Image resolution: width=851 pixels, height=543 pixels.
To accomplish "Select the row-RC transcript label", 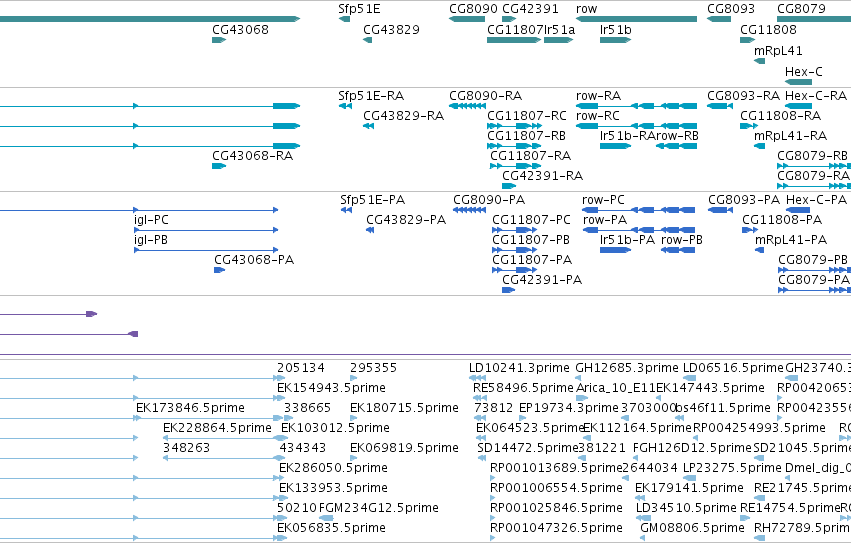I will pos(598,116).
